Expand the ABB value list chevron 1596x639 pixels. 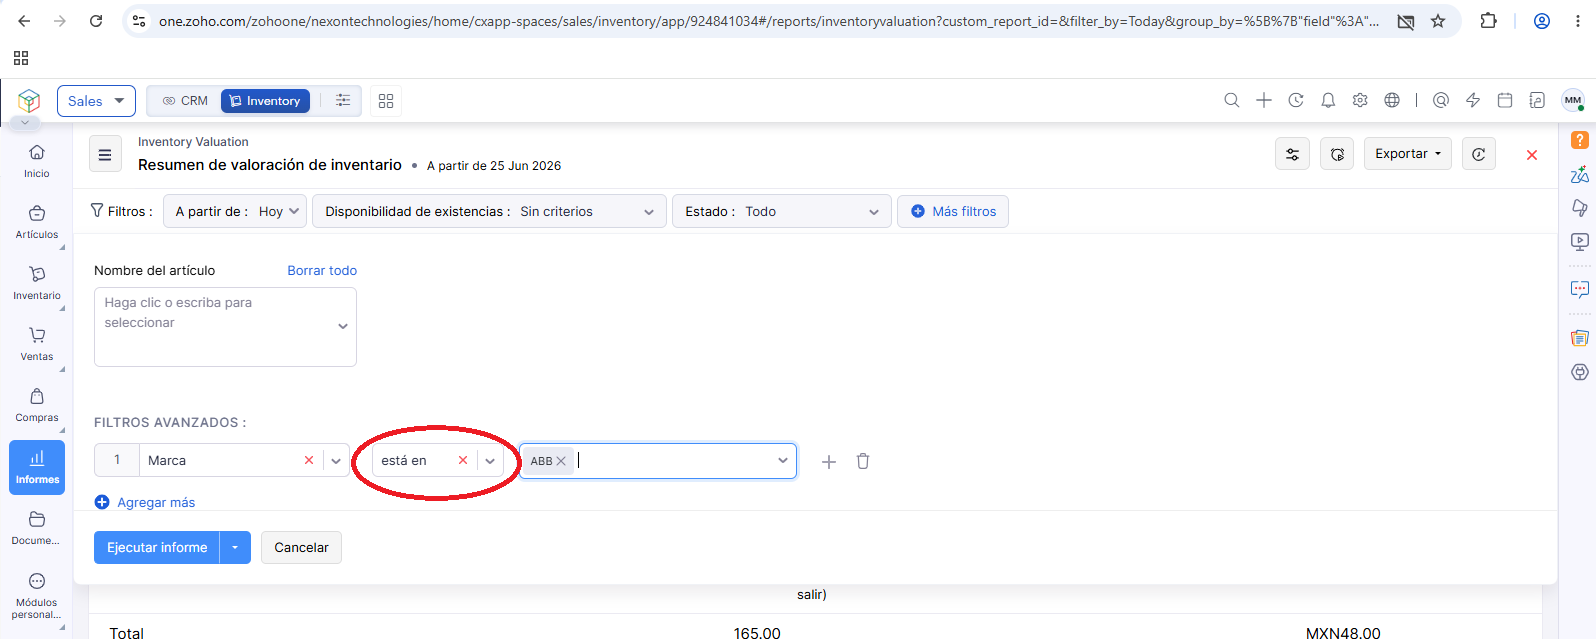coord(783,461)
